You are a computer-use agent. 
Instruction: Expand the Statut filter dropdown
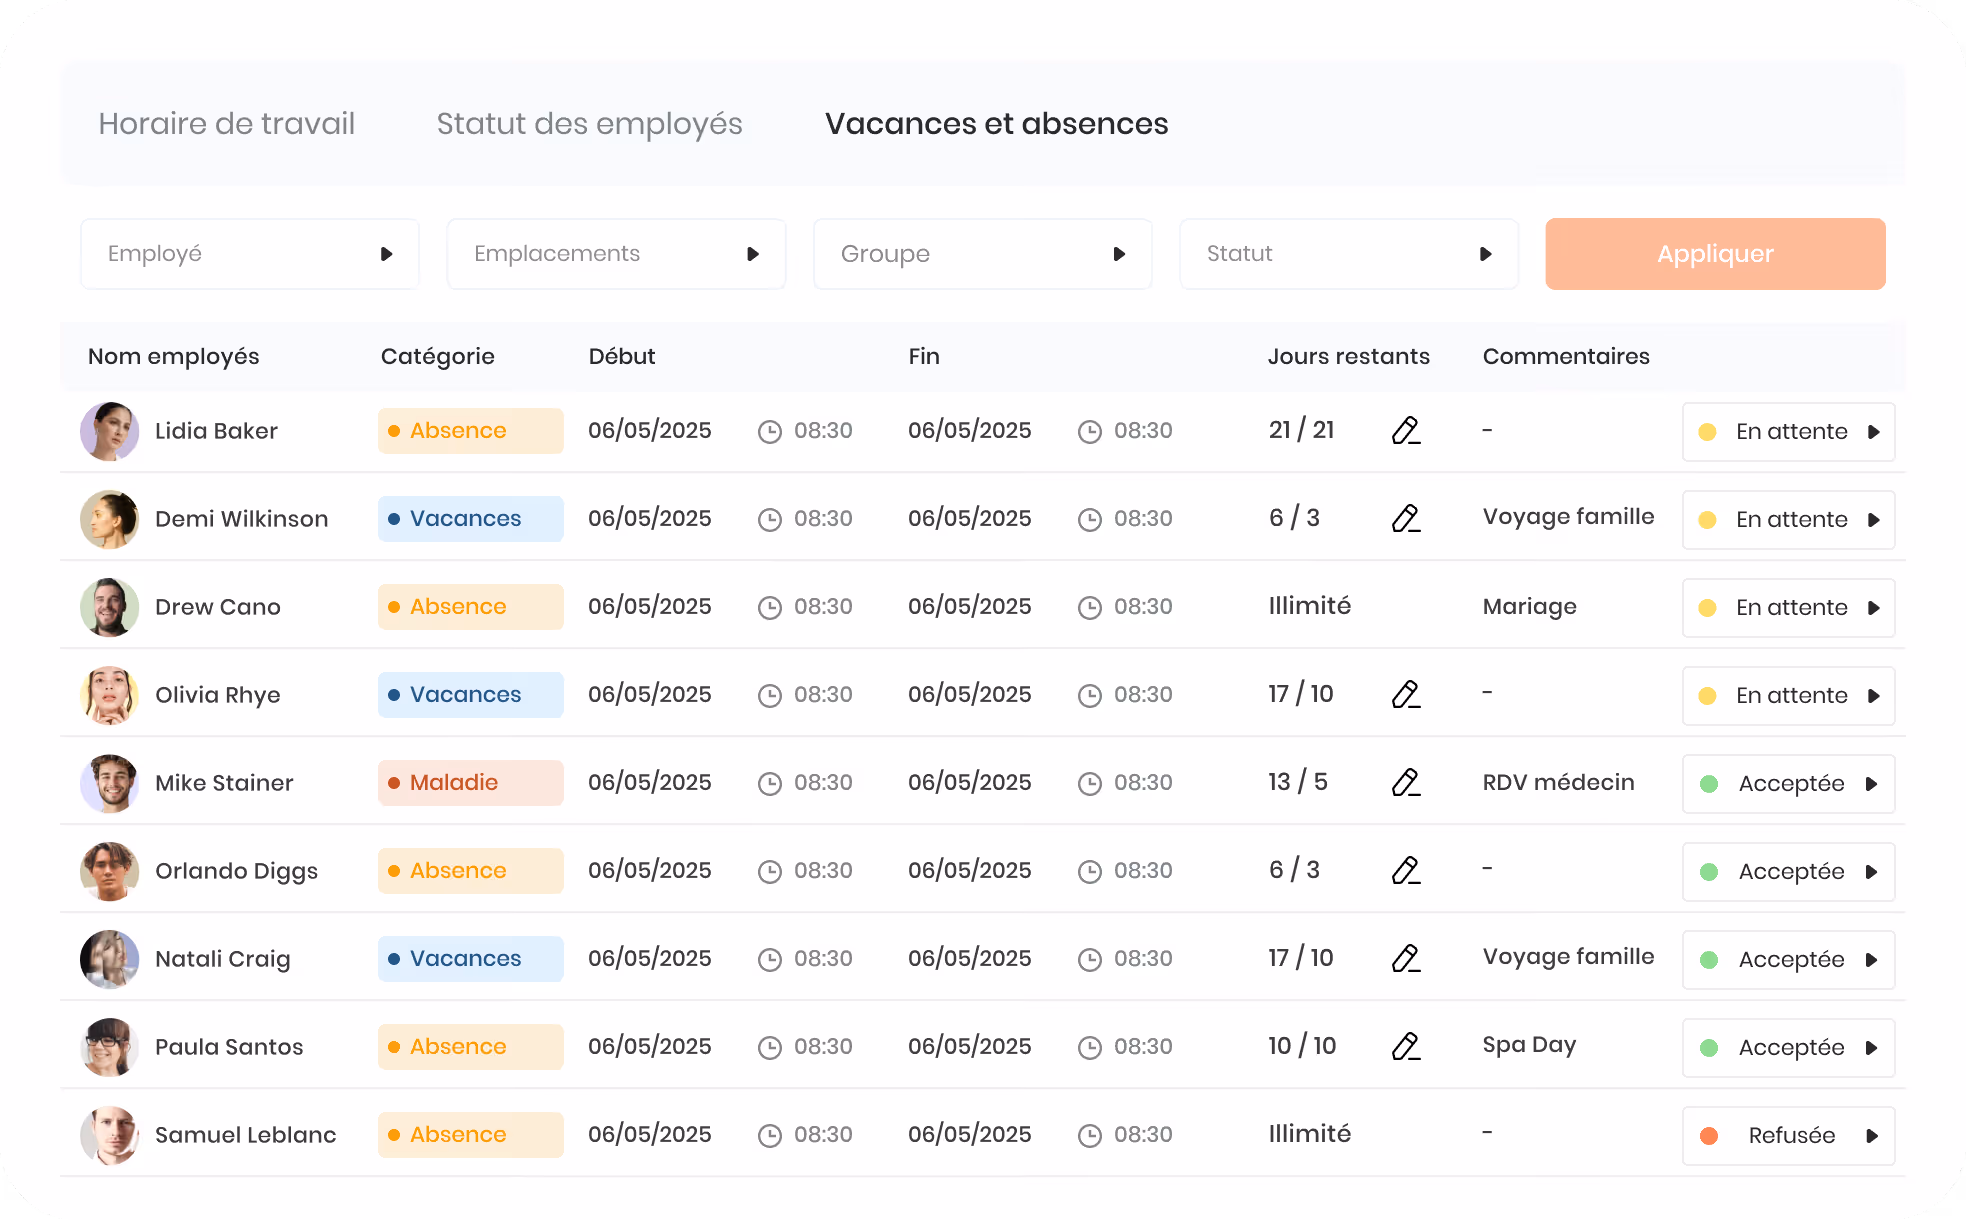point(1349,254)
